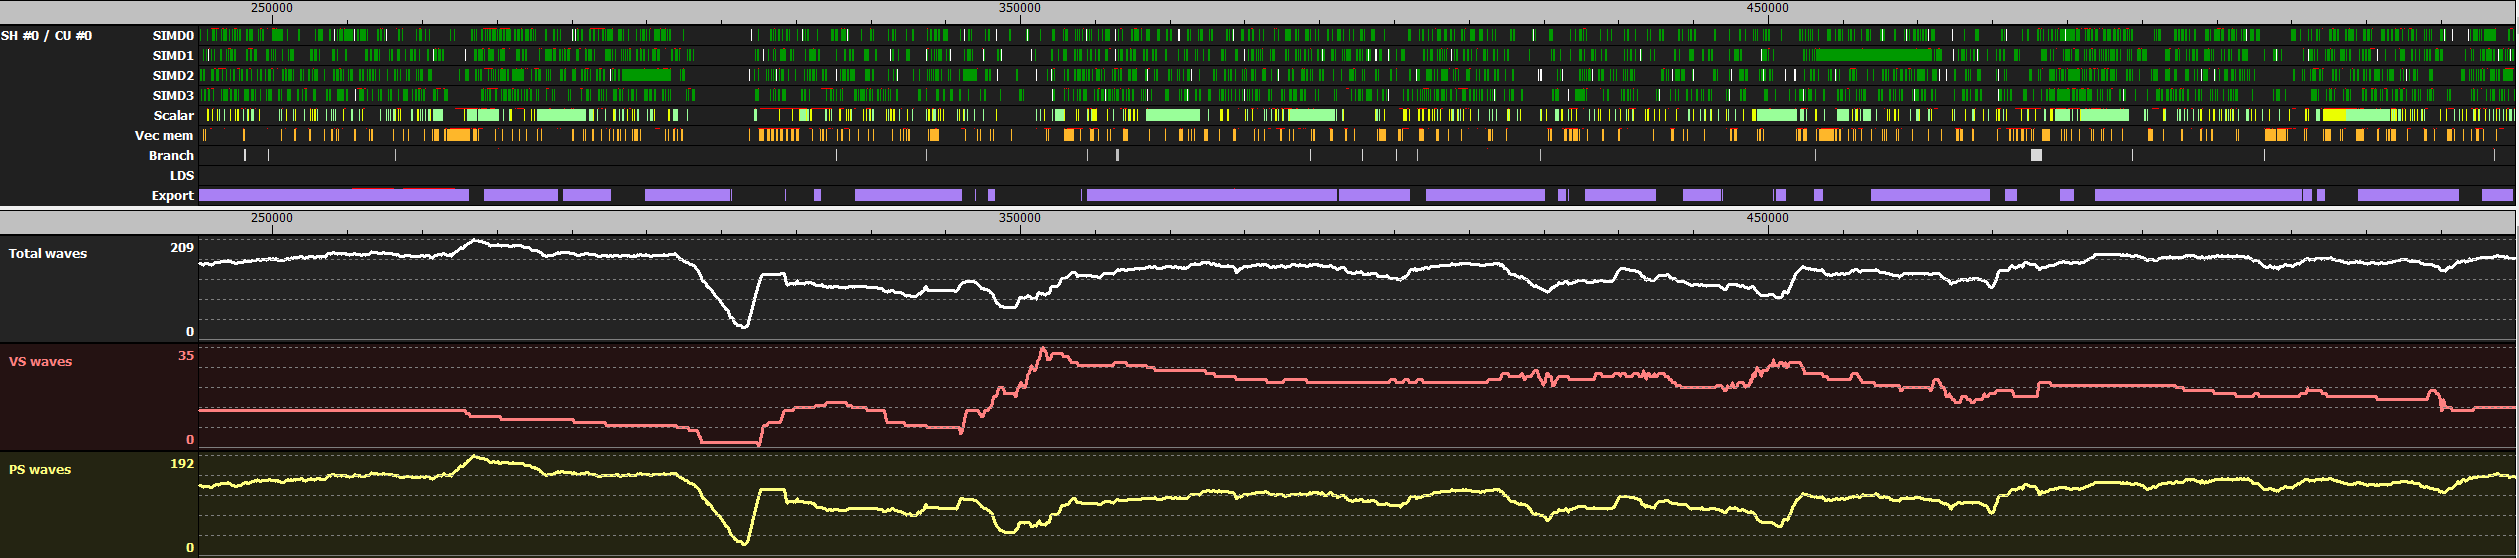Click the long solid green block in SIMD1
Viewport: 2519px width, 558px height.
(x=1870, y=56)
